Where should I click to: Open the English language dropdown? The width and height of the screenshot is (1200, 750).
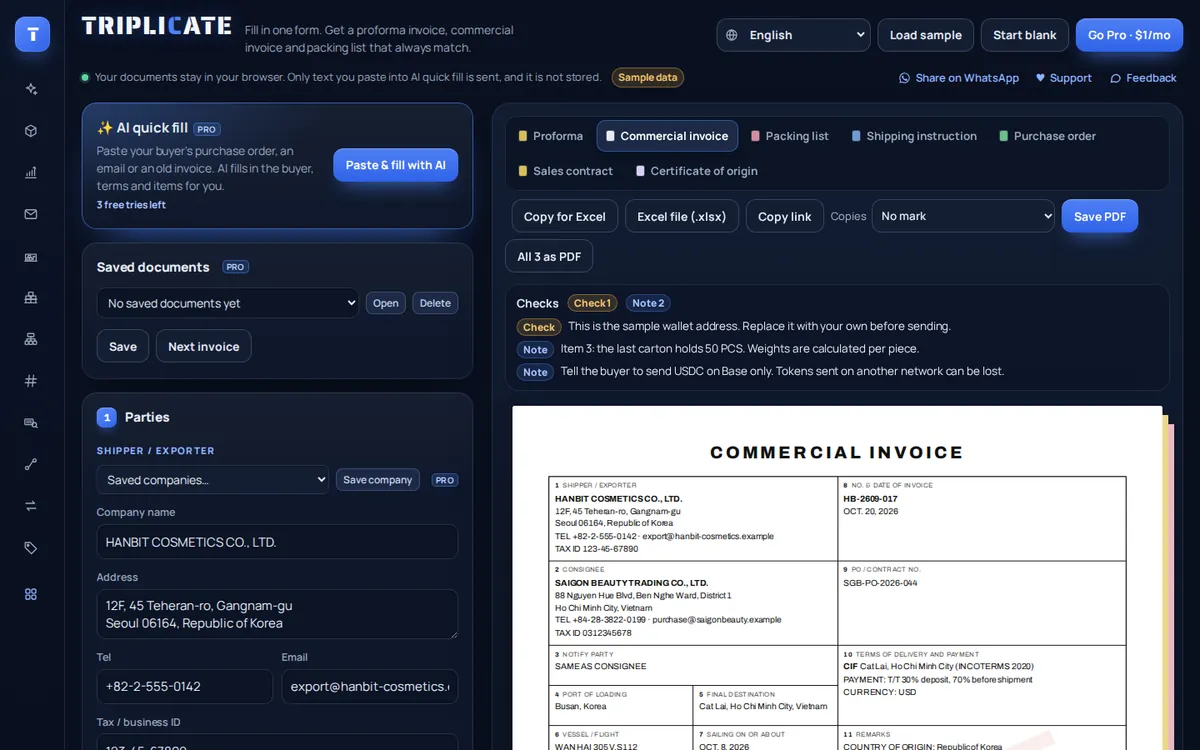coord(793,35)
